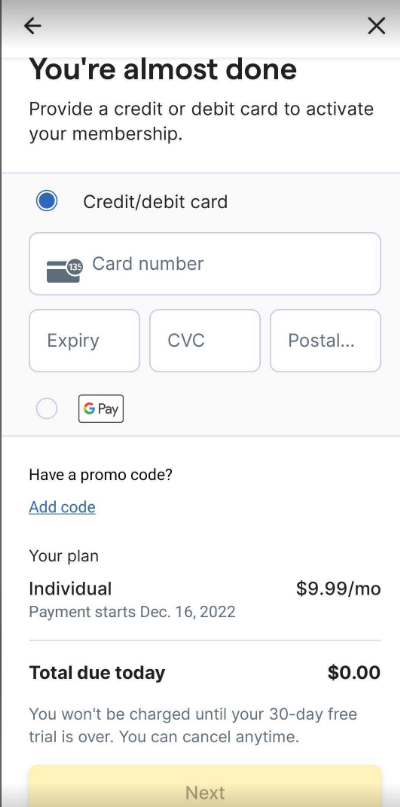This screenshot has height=807, width=400.
Task: Click the Total due today label
Action: [97, 673]
